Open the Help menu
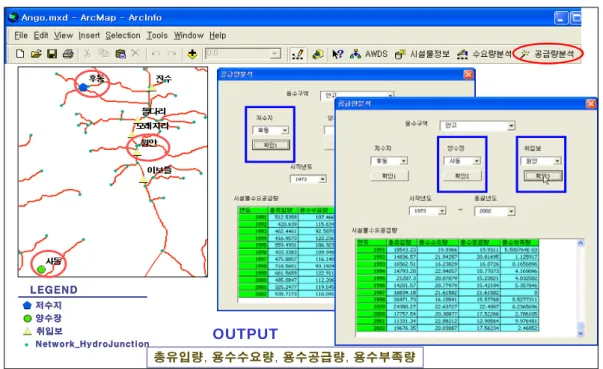603x369 pixels. 218,35
